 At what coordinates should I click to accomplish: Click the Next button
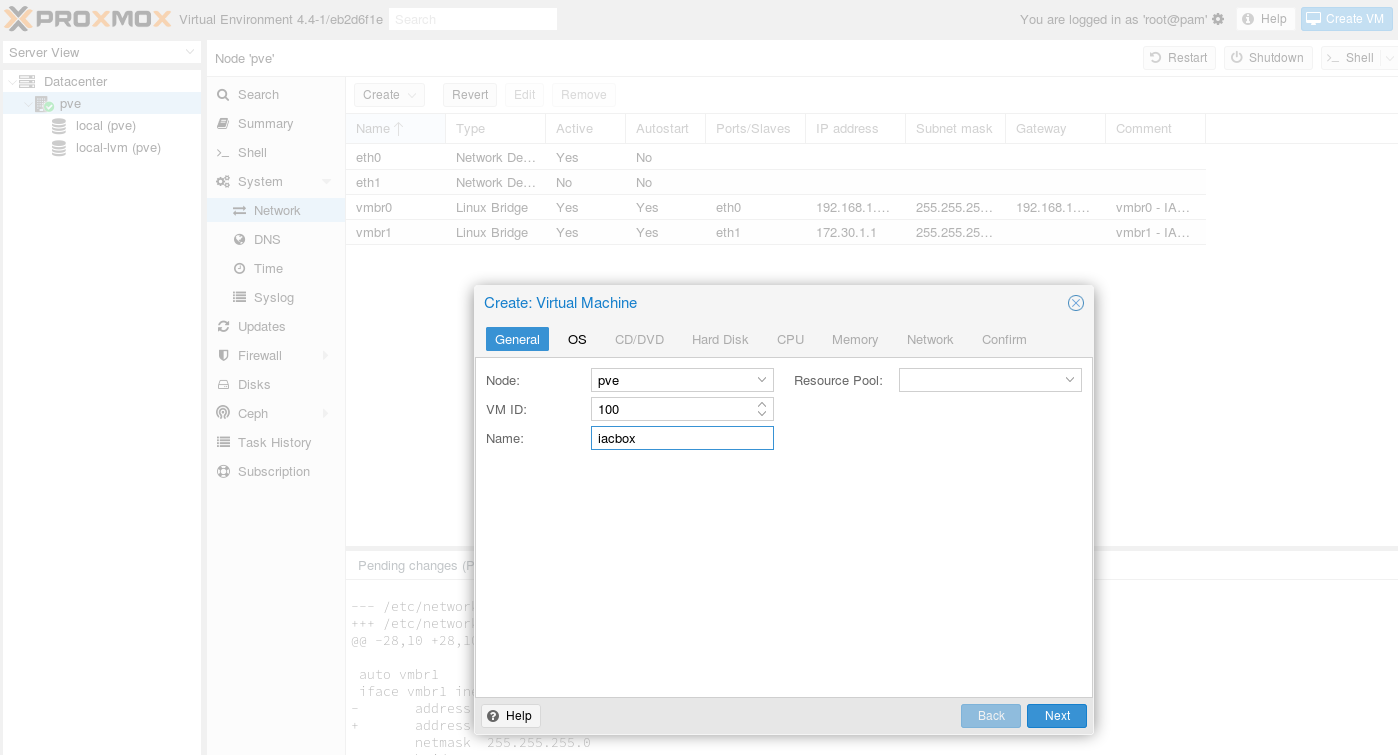[1056, 716]
